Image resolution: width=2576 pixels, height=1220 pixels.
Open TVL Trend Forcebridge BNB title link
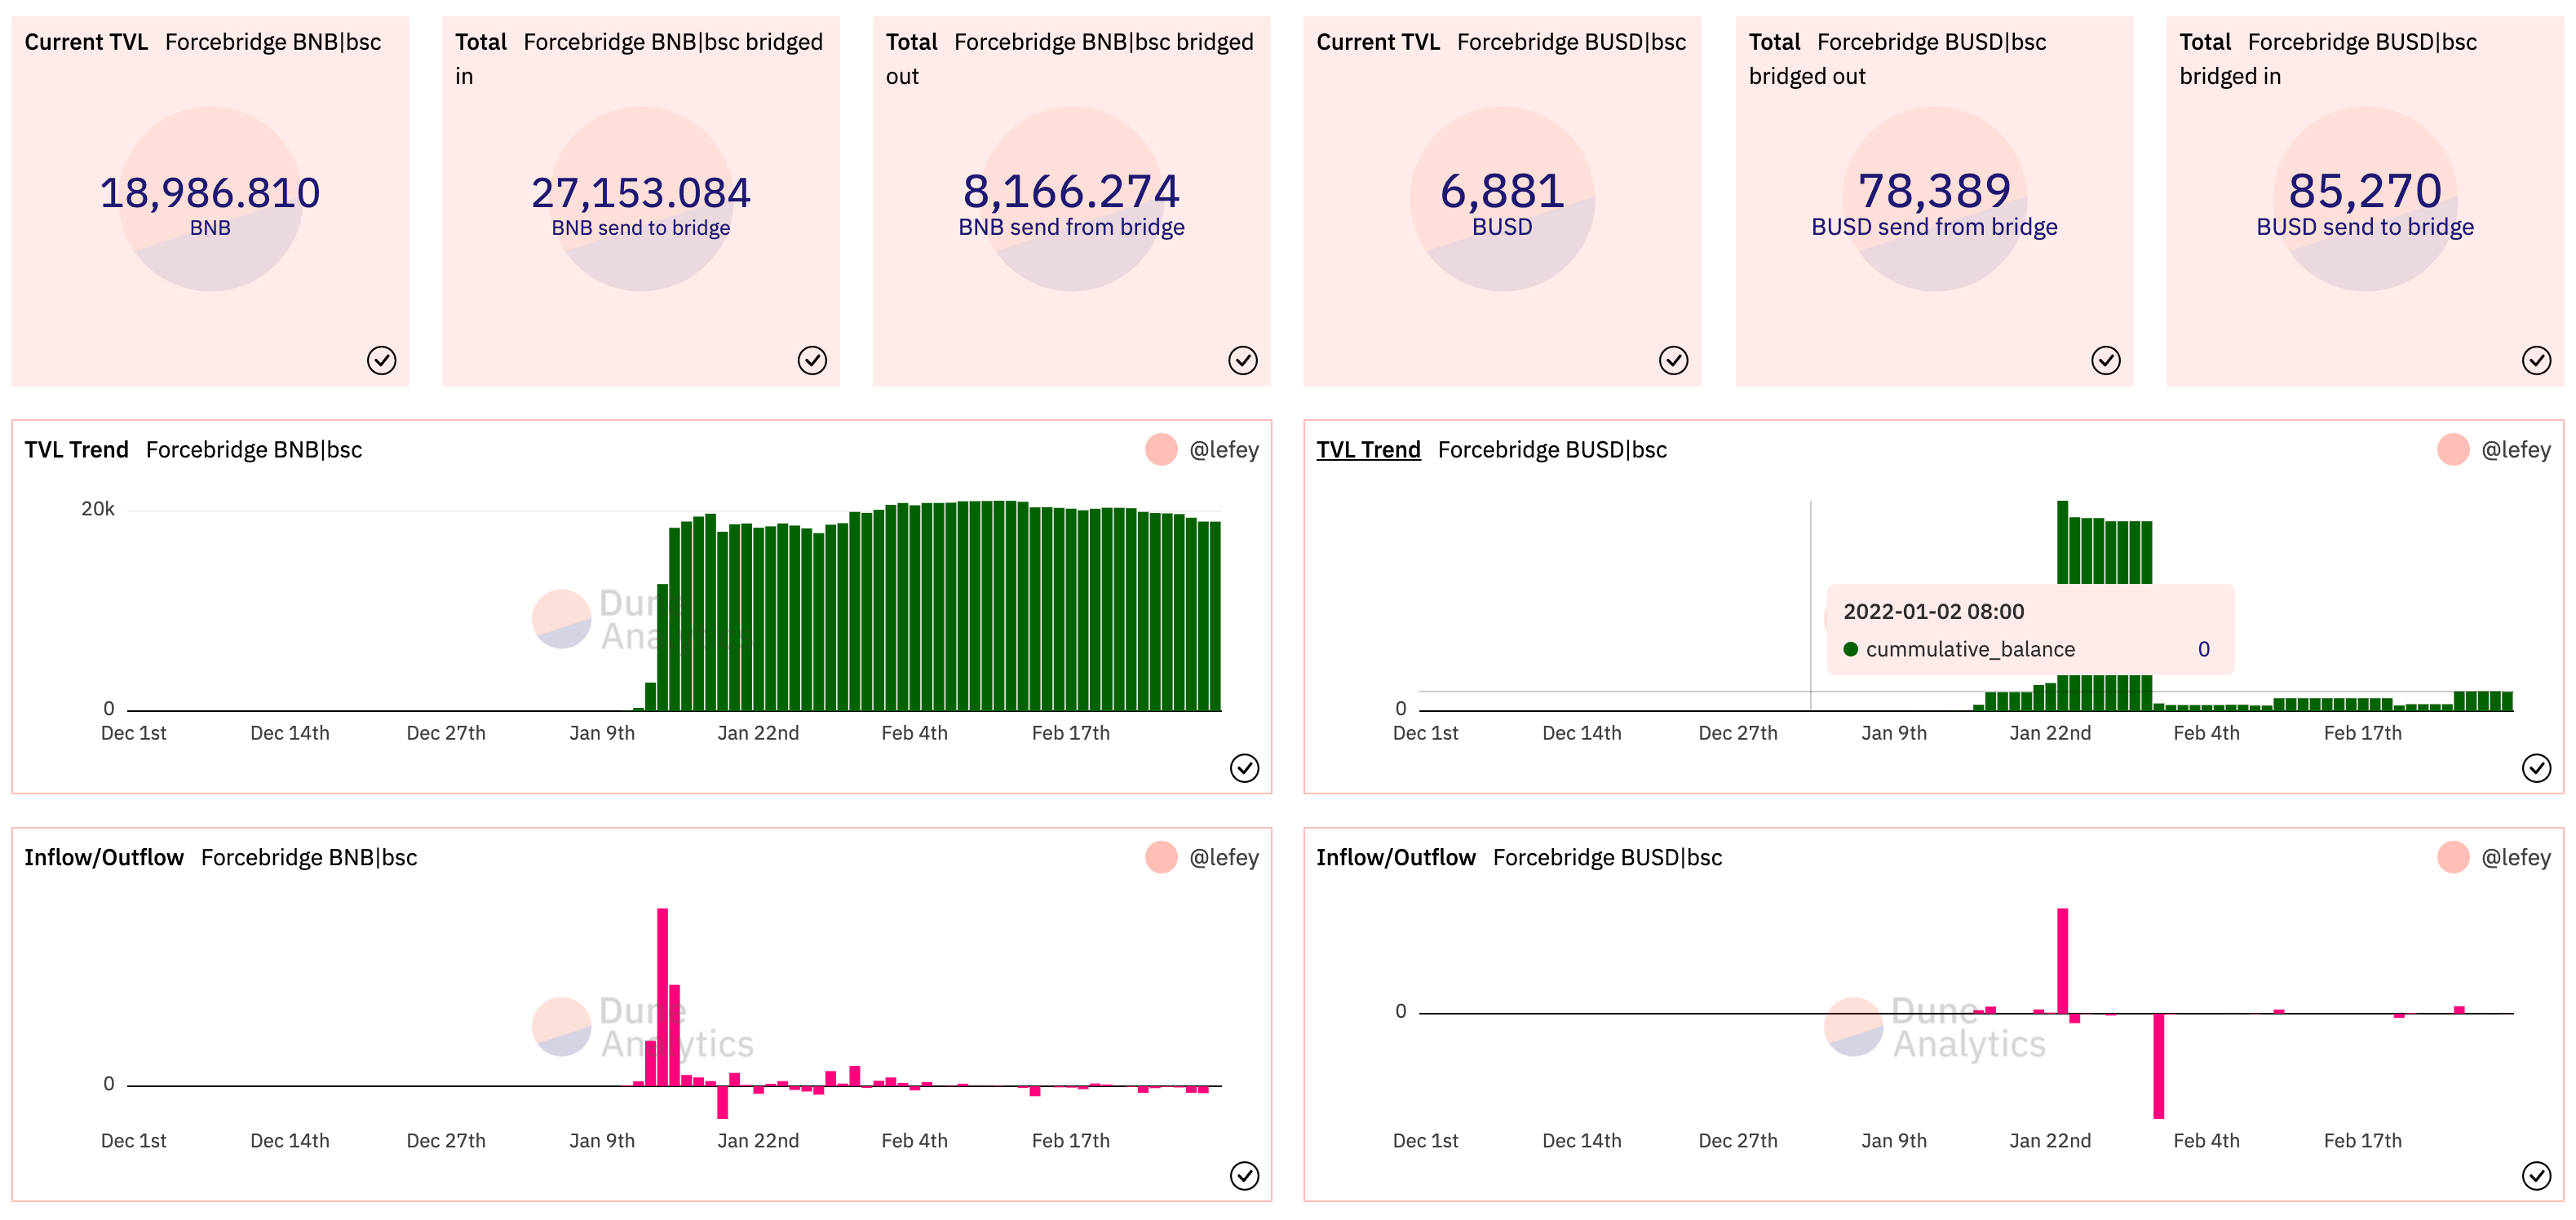76,450
